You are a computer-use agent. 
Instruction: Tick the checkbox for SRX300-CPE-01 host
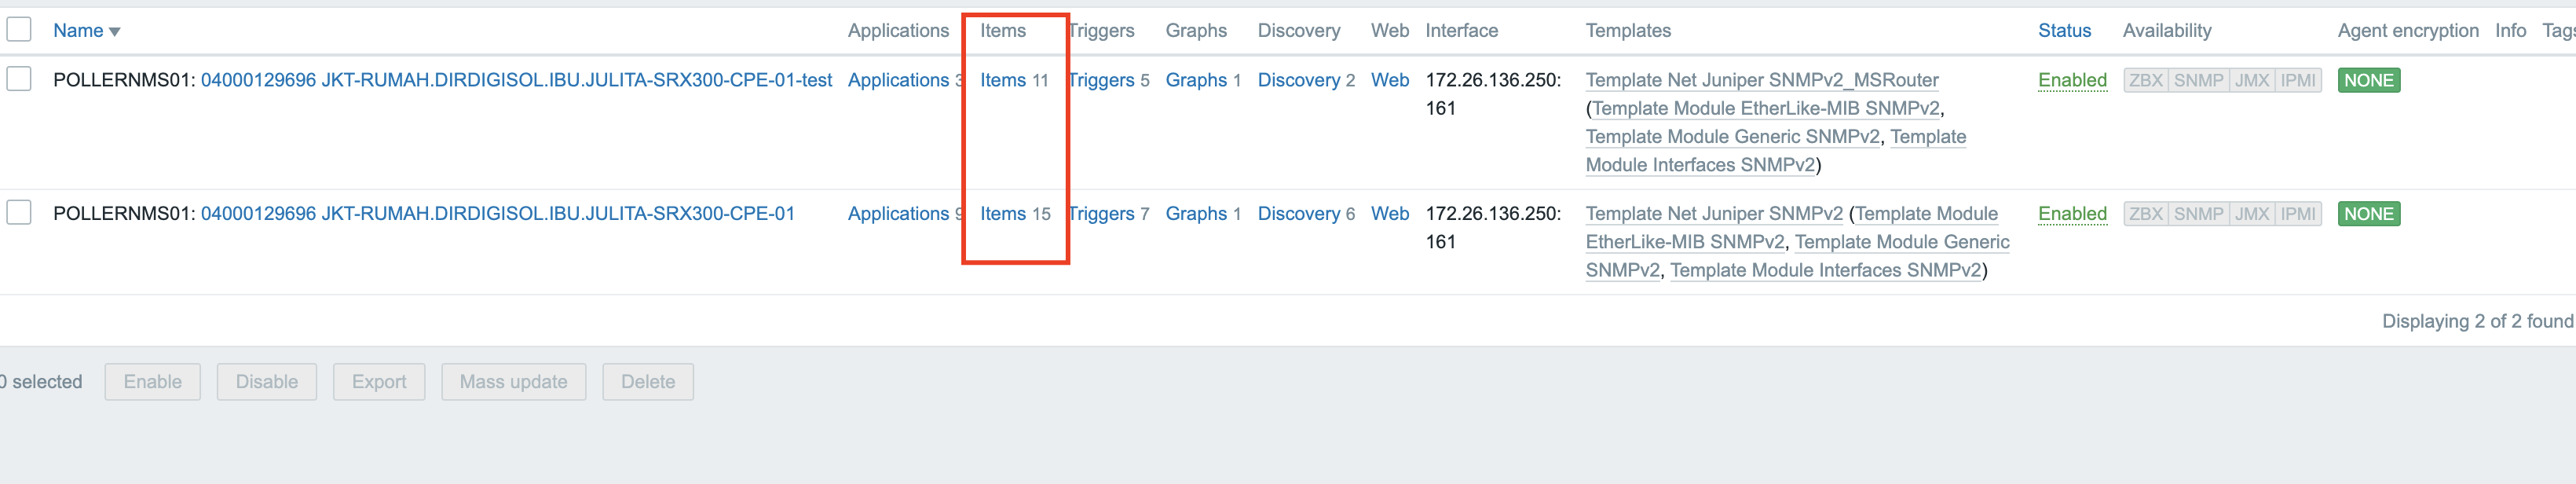pyautogui.click(x=19, y=212)
